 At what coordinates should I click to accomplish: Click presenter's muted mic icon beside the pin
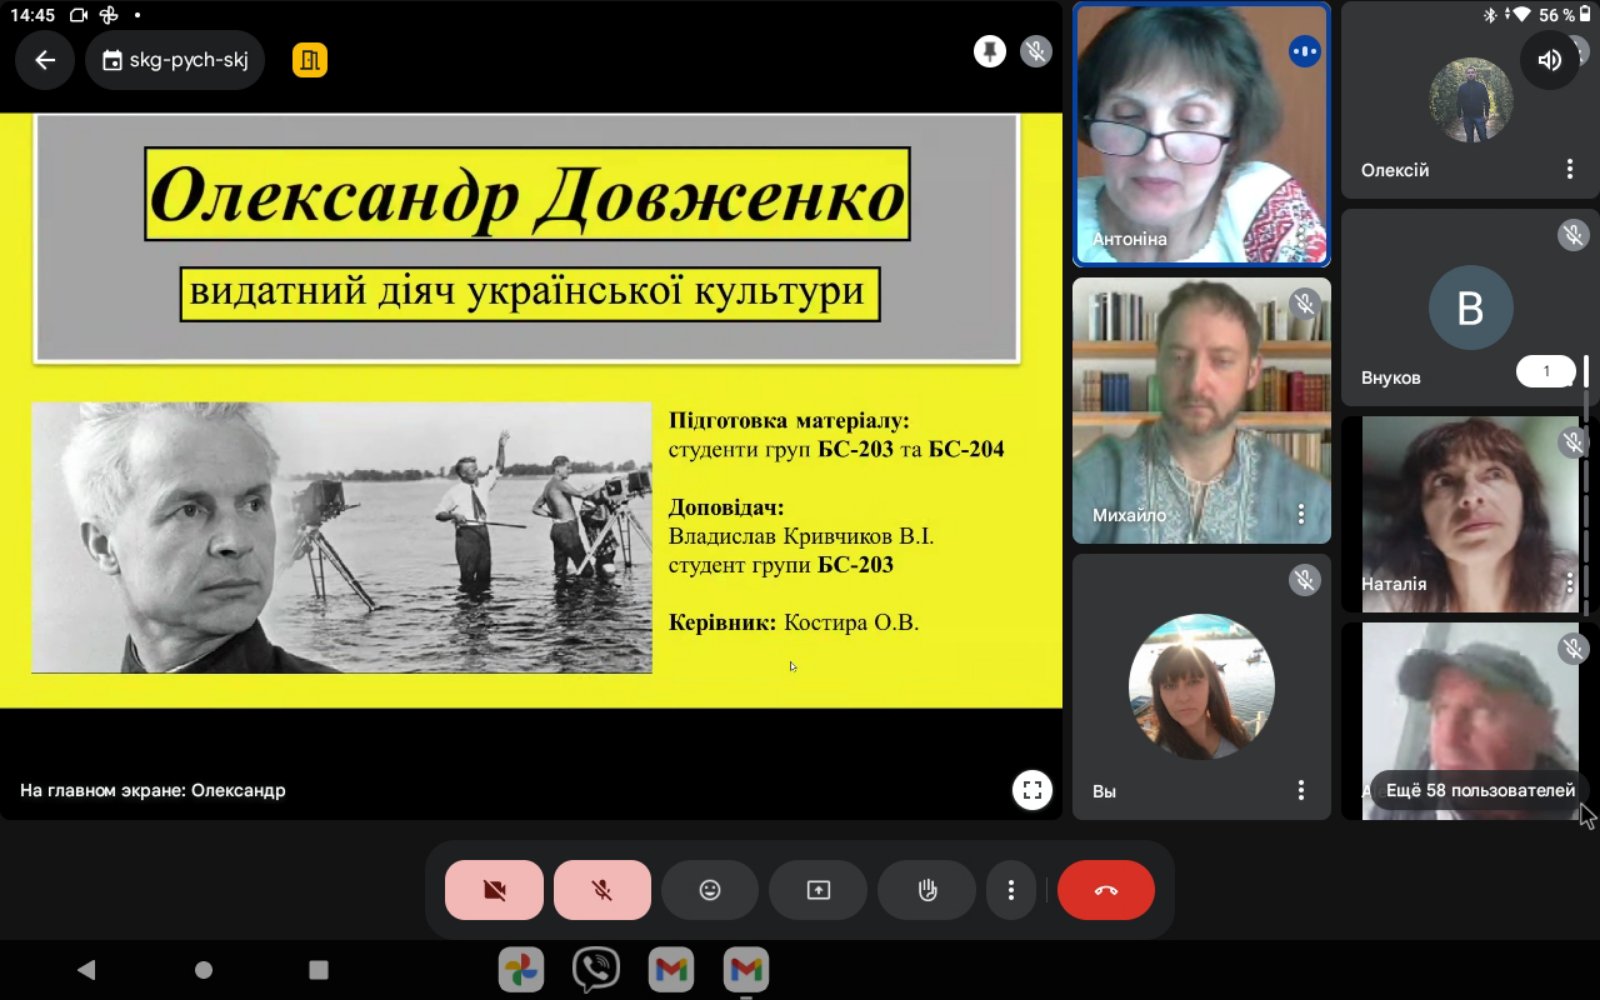[x=1036, y=52]
